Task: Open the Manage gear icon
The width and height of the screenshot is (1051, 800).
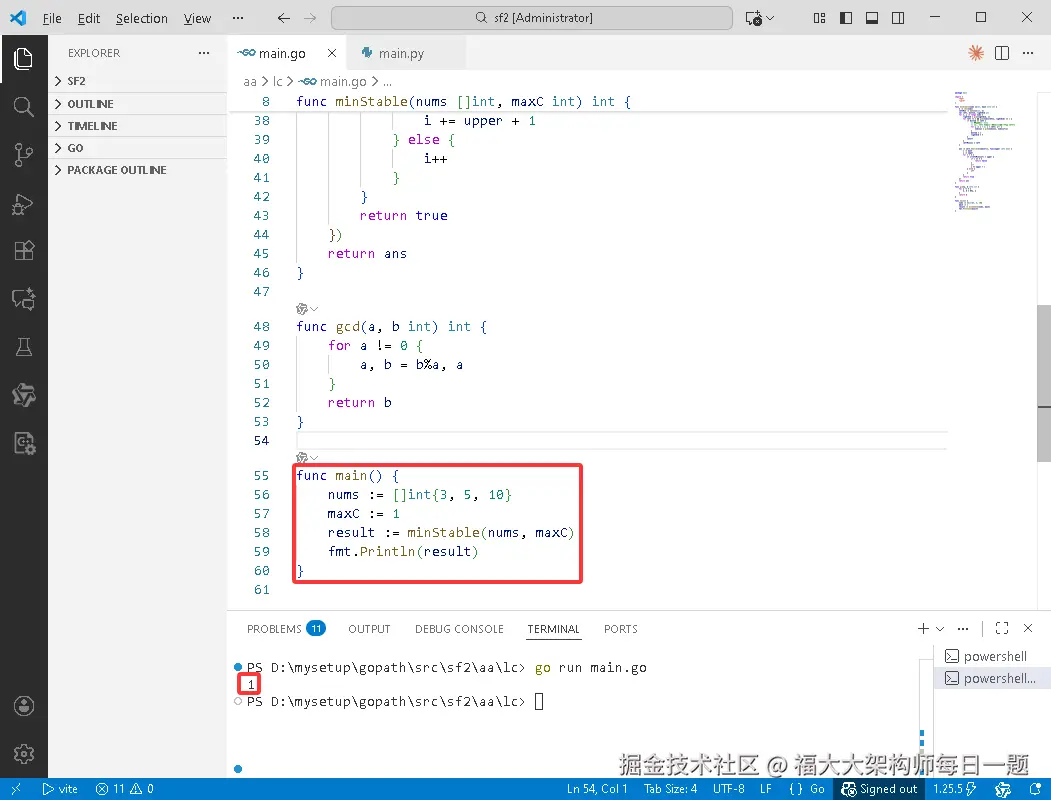Action: coord(23,754)
